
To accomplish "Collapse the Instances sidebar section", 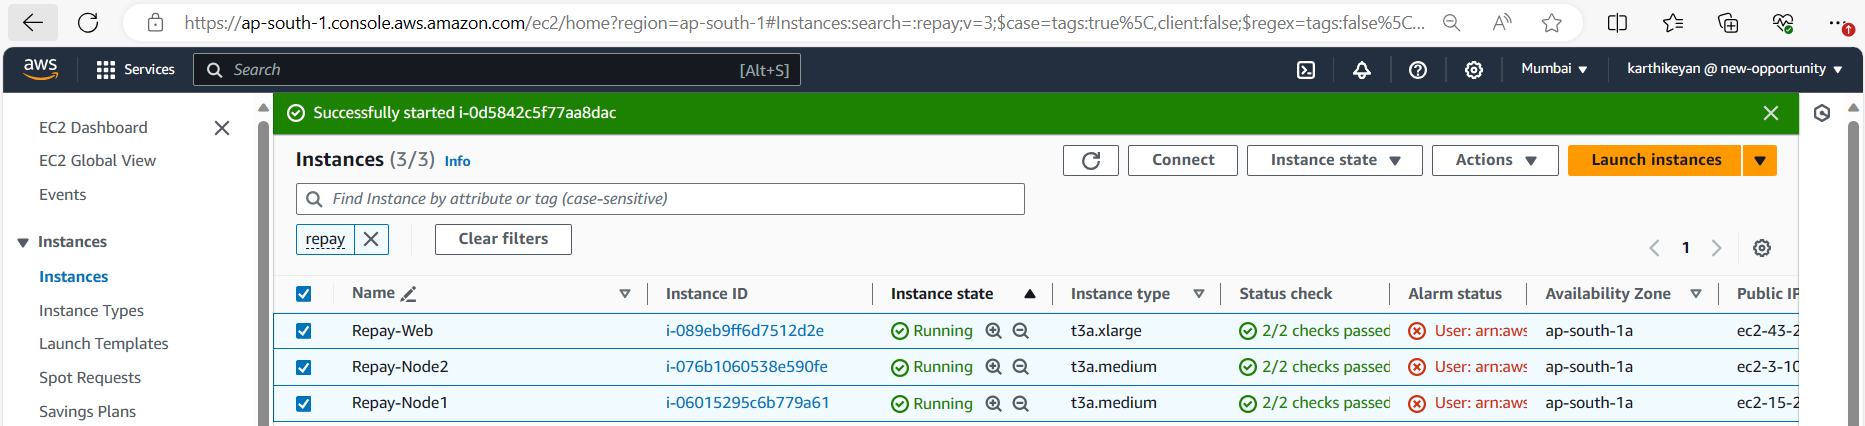I will (x=23, y=242).
